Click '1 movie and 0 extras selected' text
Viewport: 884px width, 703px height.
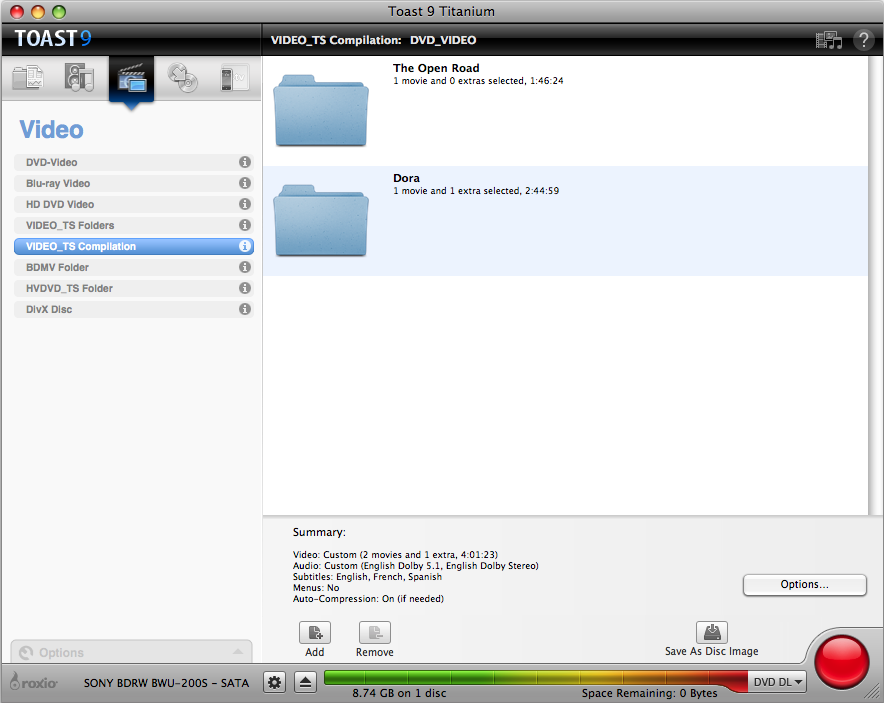[459, 81]
